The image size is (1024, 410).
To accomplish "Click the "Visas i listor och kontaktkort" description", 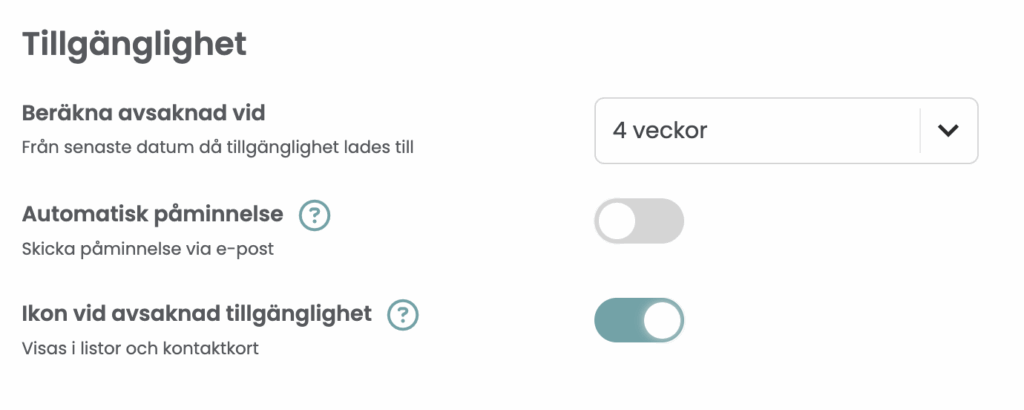I will (x=140, y=349).
